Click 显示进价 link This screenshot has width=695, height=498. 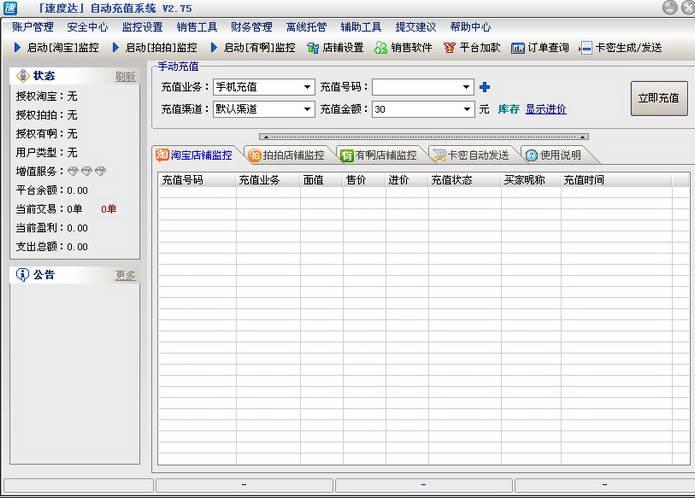click(546, 109)
